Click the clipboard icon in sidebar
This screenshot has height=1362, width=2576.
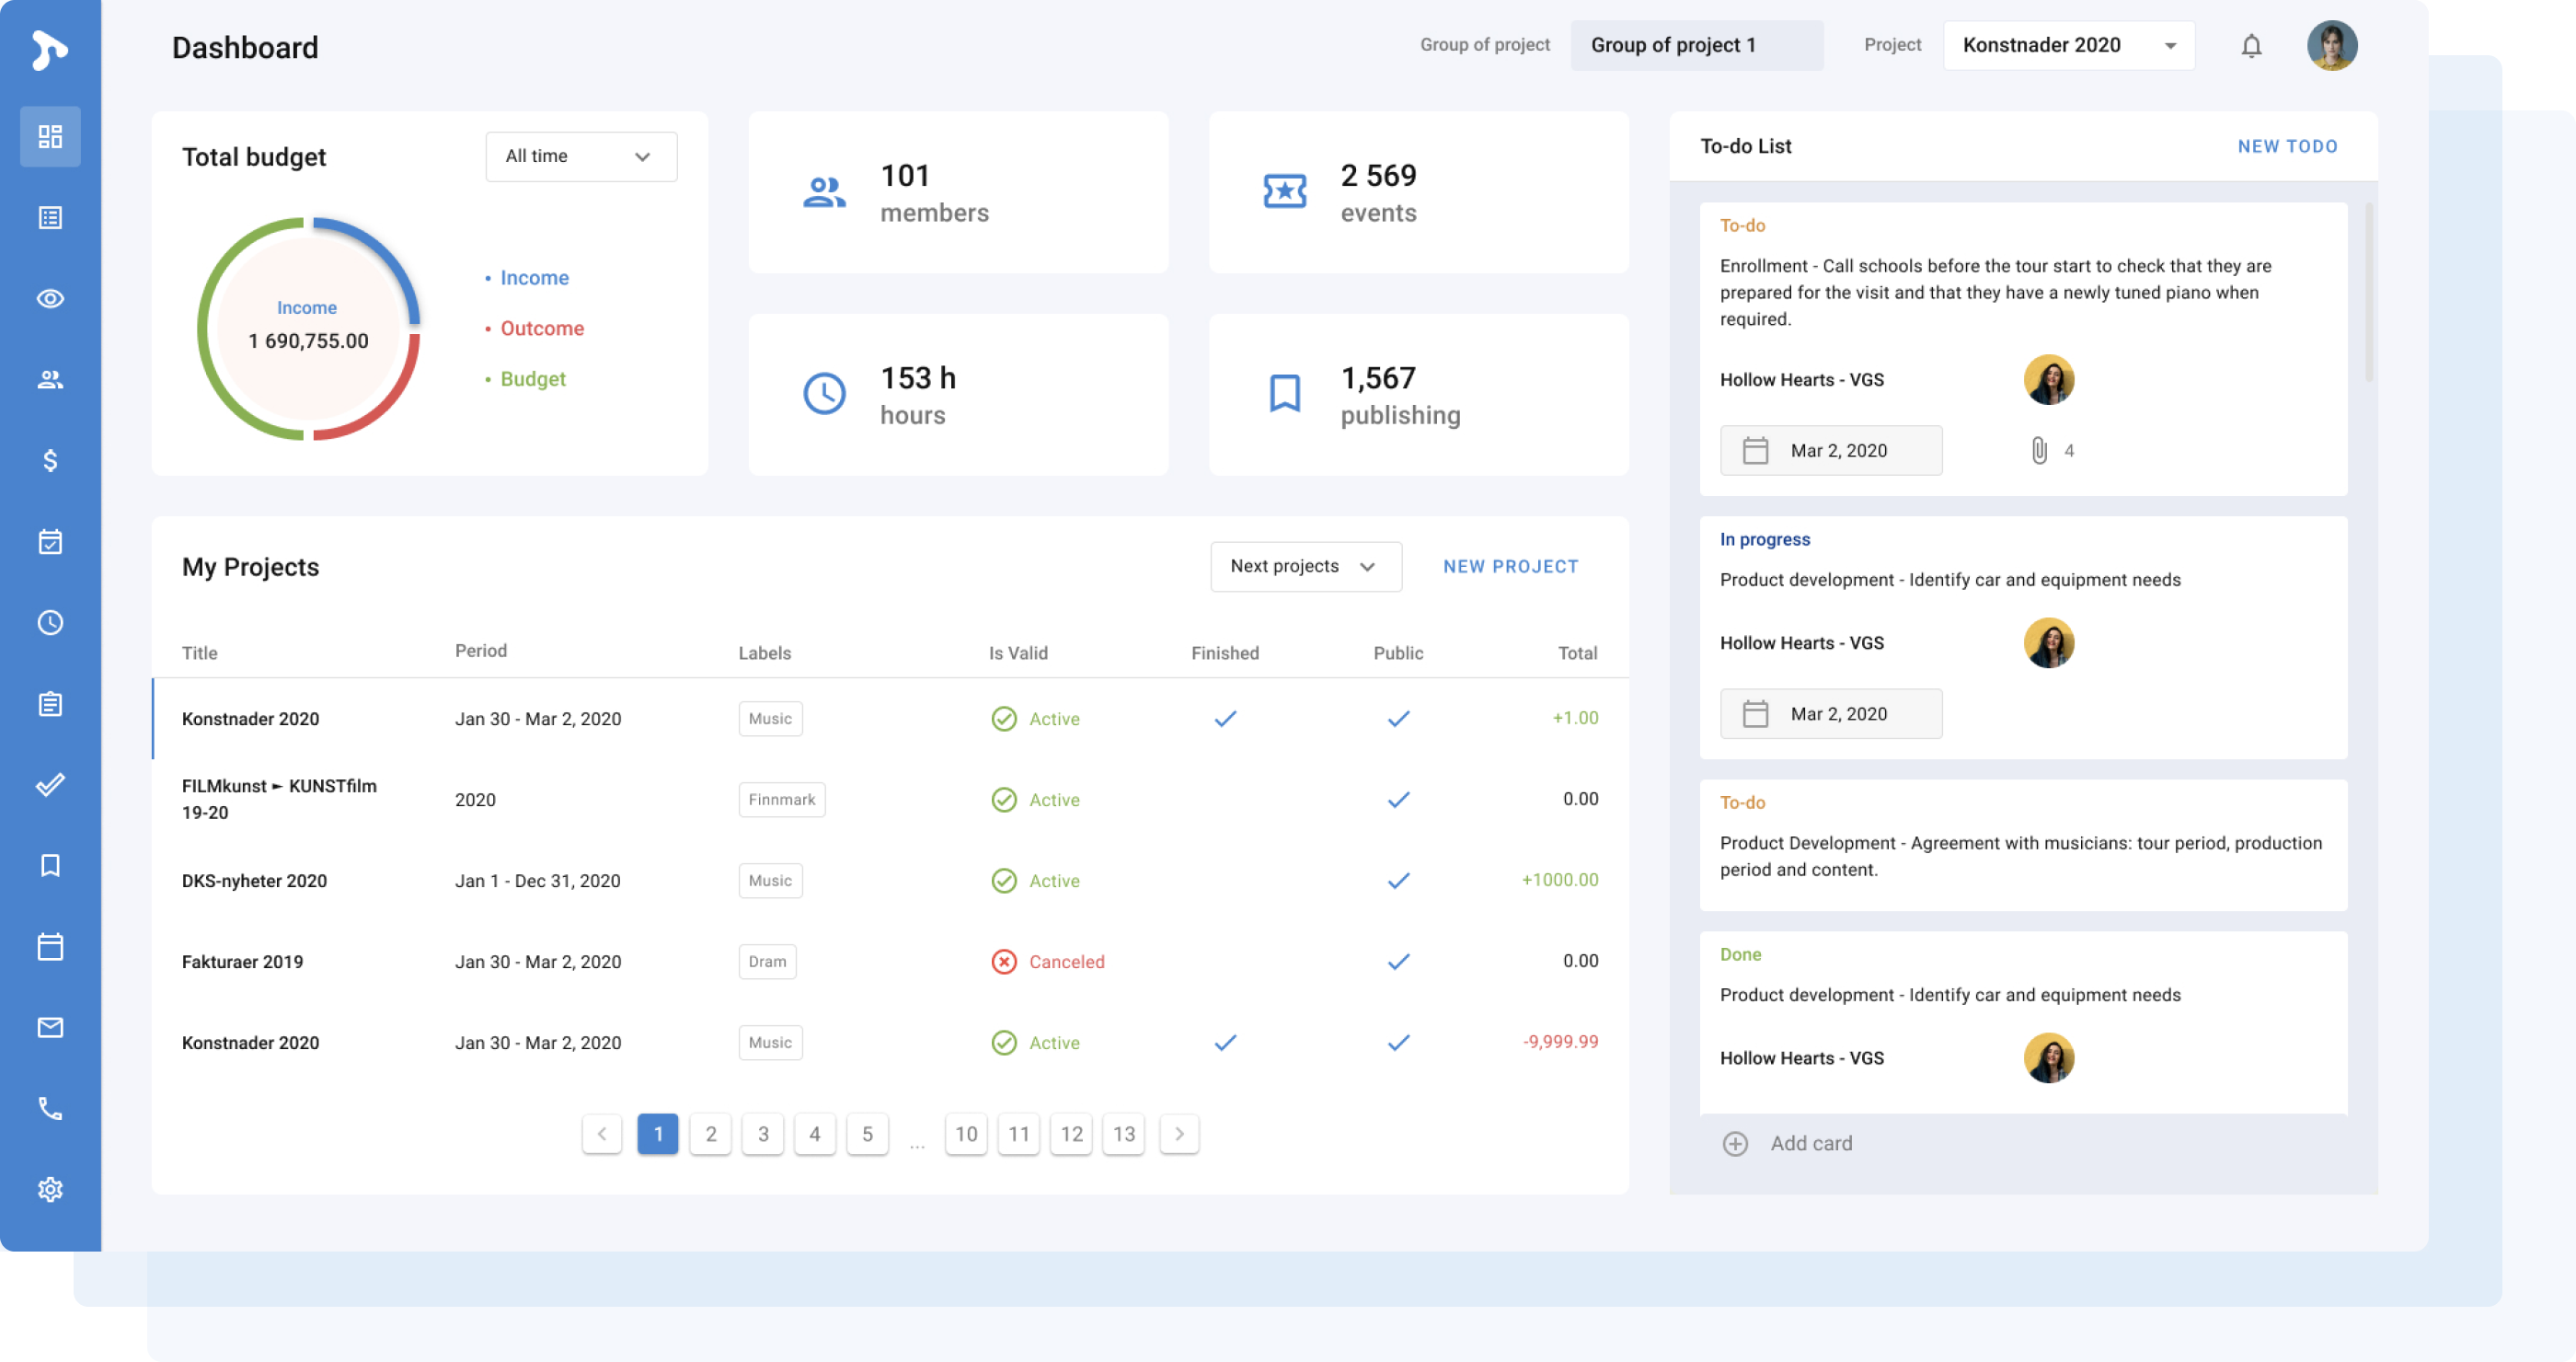pos(50,703)
